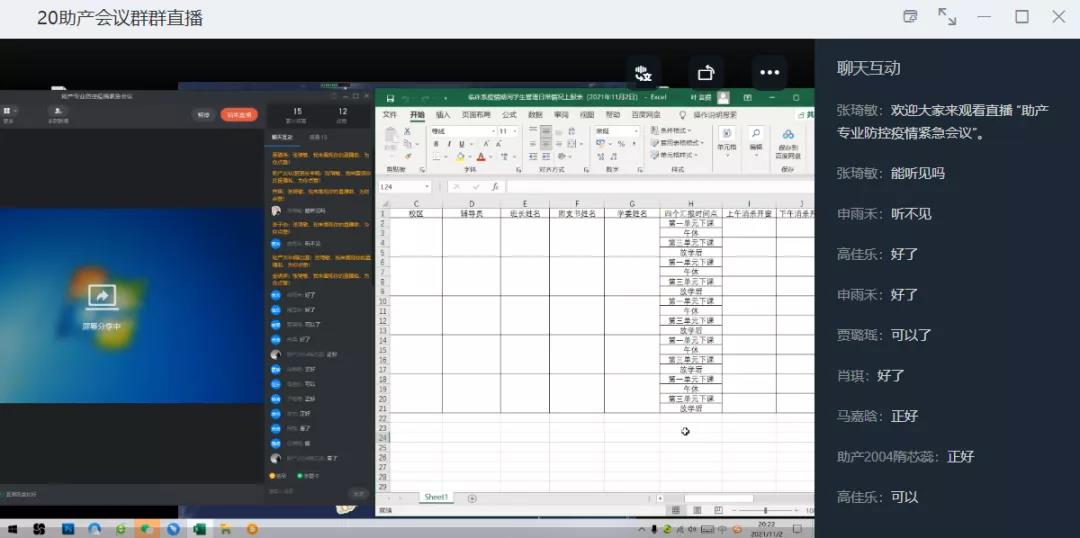Viewport: 1080px width, 538px height.
Task: Click the Find and Edit magnifier icon
Action: coord(756,135)
